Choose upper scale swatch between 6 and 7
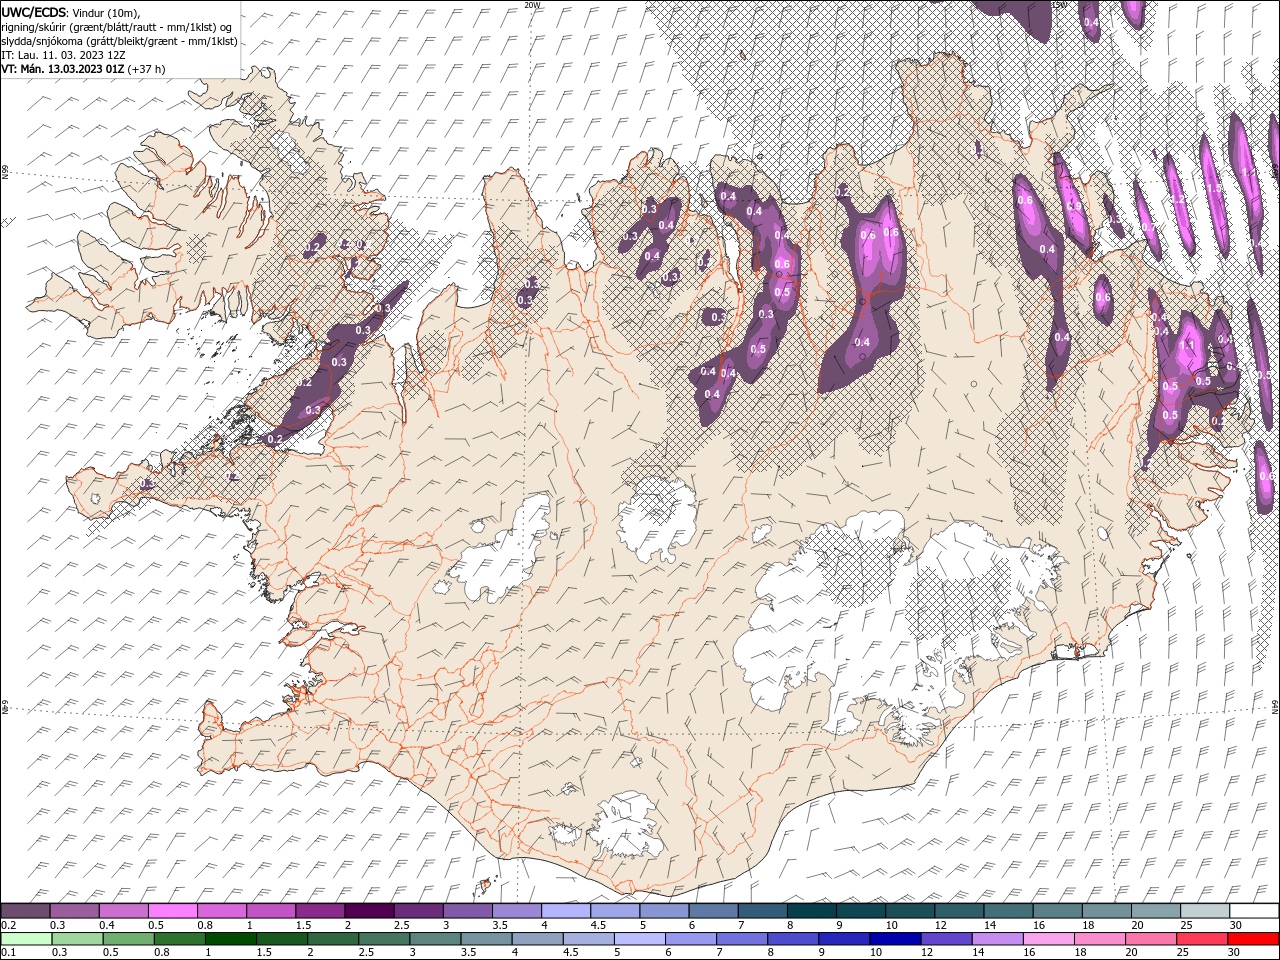The height and width of the screenshot is (960, 1280). point(713,911)
